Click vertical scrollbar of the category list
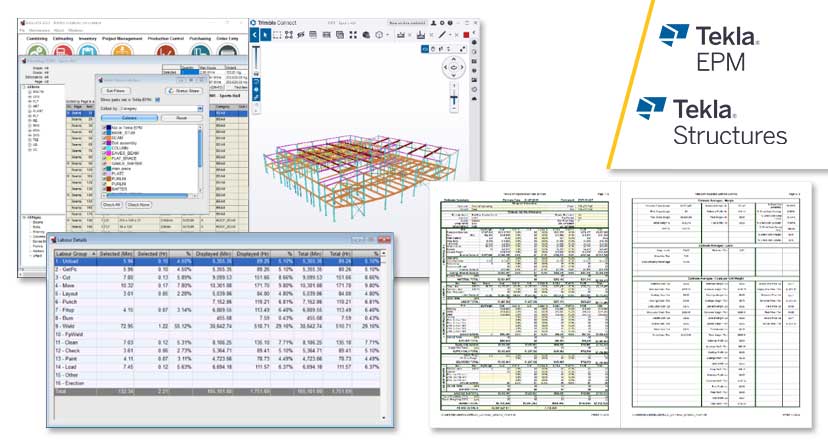828x442 pixels. pos(200,148)
